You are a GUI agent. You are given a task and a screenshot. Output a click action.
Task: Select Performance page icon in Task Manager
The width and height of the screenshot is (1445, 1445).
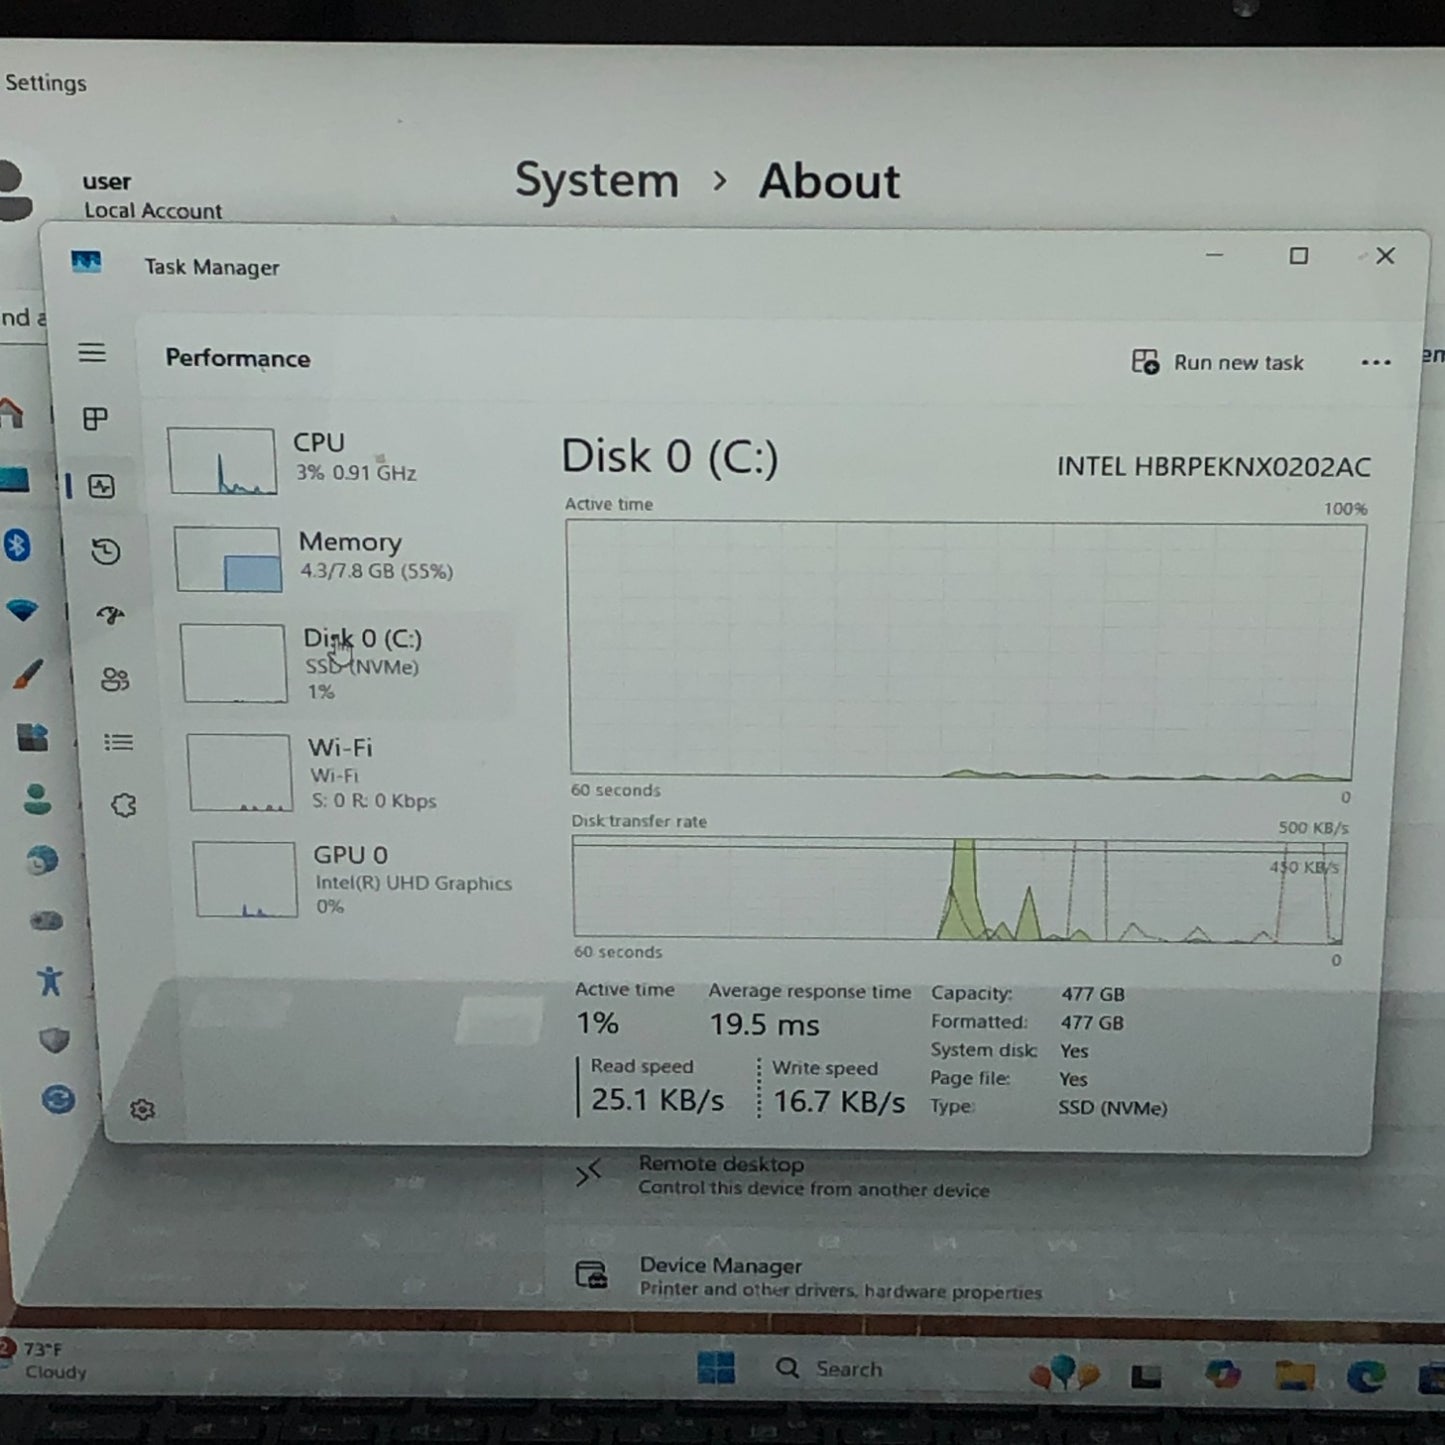101,487
